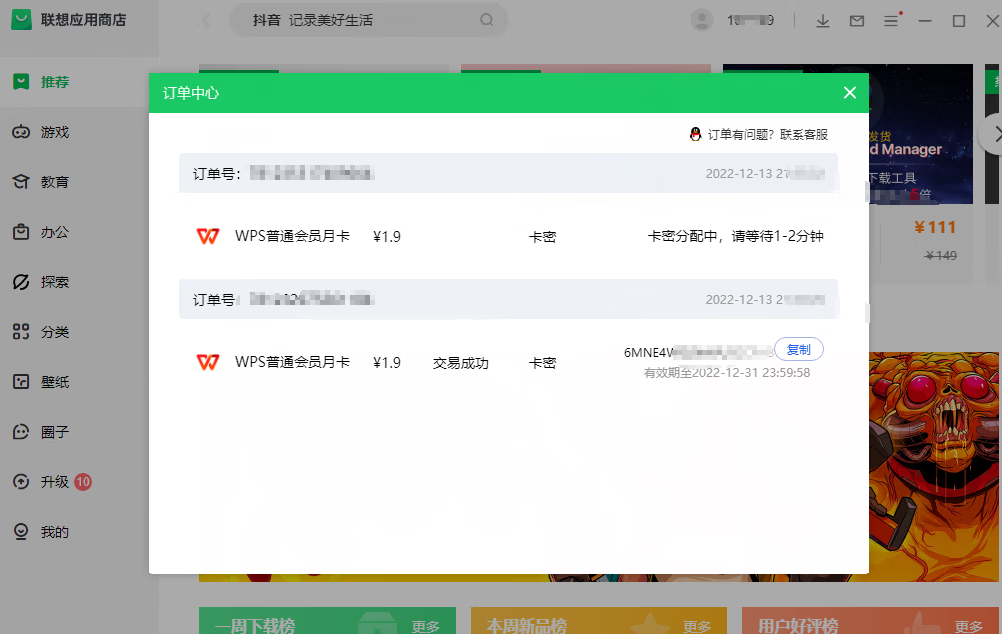Go to 游戏 games section
The height and width of the screenshot is (634, 1002).
pyautogui.click(x=55, y=132)
